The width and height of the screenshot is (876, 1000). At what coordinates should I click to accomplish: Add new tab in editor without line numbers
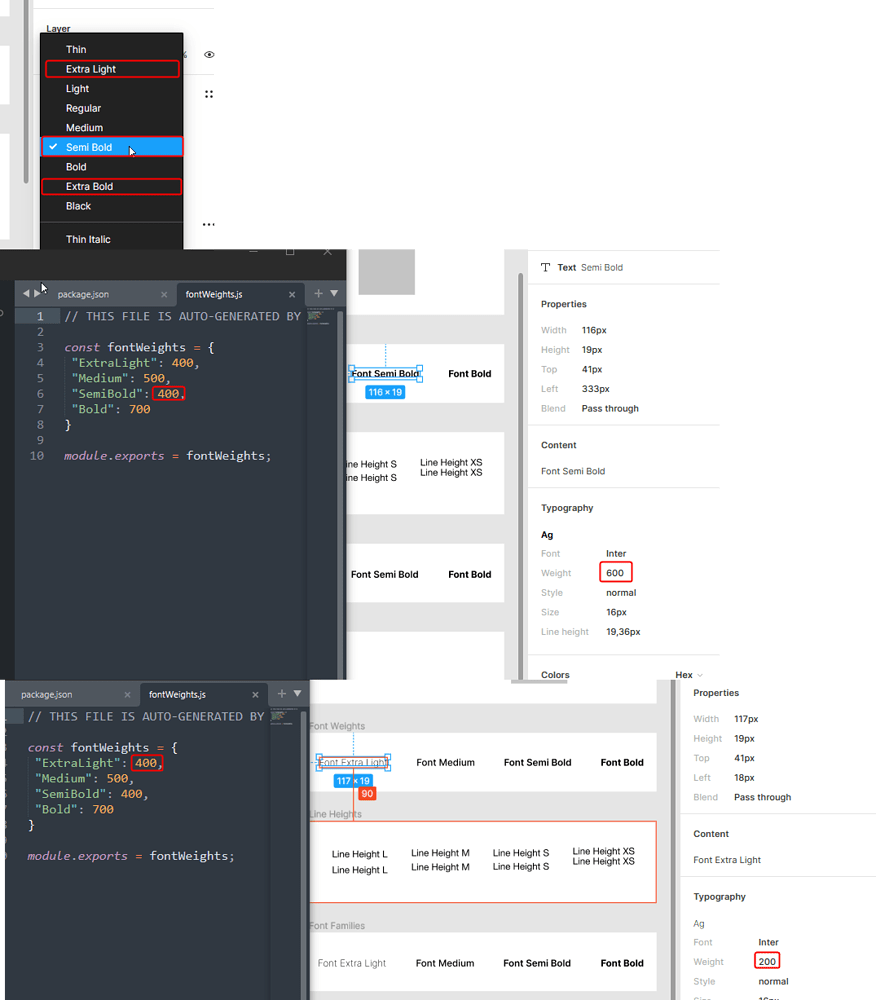point(282,693)
